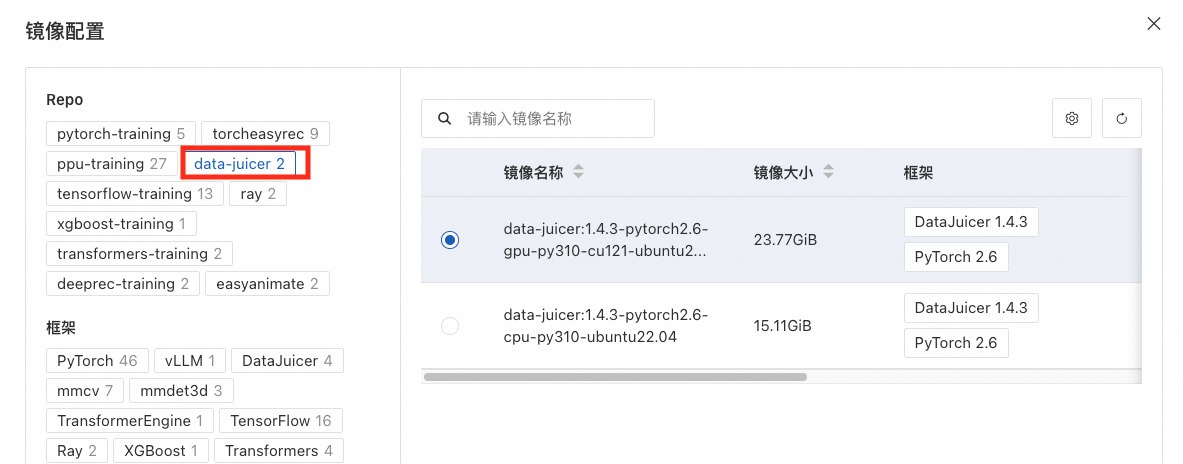Filter by easyanimate repo tag
1183x464 pixels.
coord(267,284)
